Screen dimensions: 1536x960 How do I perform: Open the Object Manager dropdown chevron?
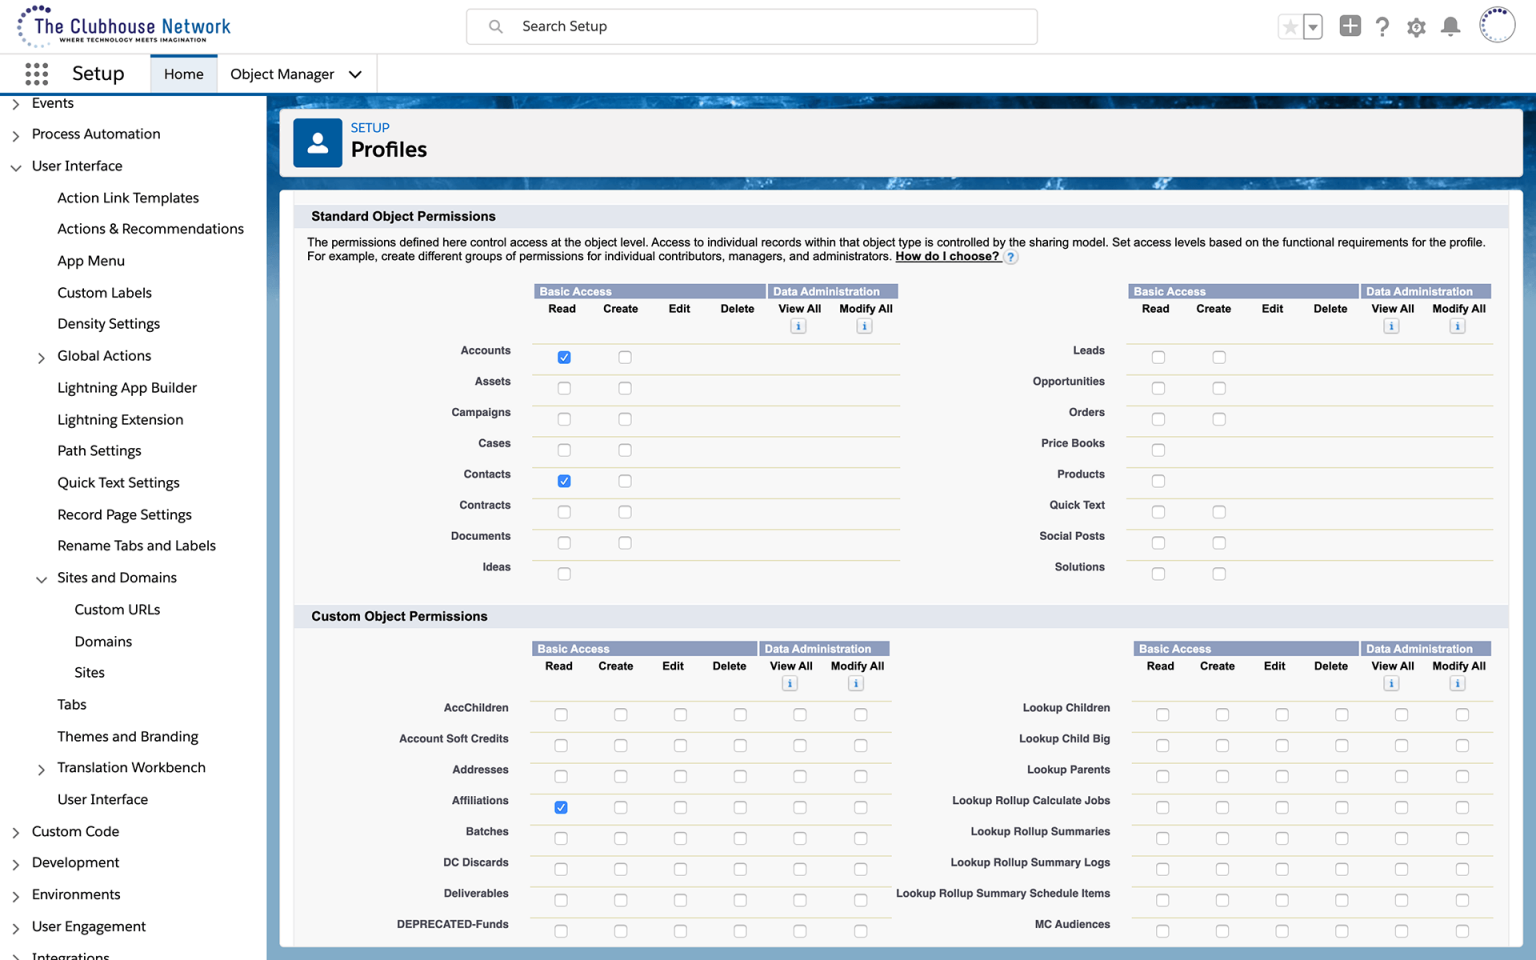click(355, 73)
